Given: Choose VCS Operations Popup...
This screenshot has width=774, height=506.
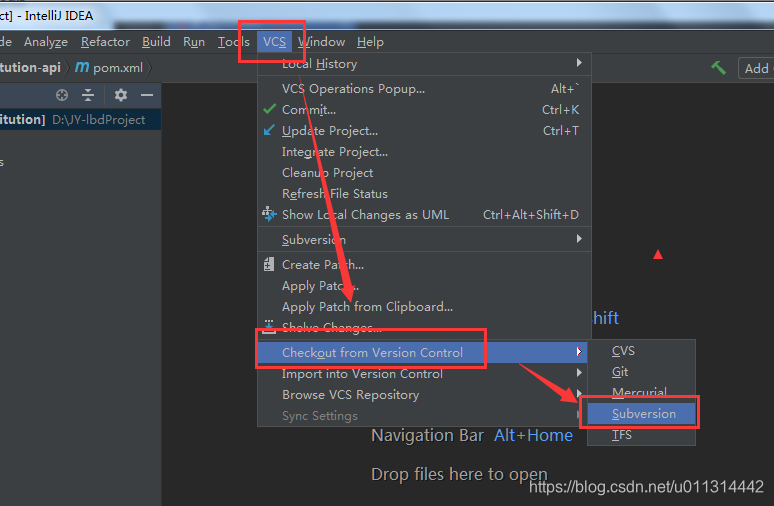Looking at the screenshot, I should (425, 89).
